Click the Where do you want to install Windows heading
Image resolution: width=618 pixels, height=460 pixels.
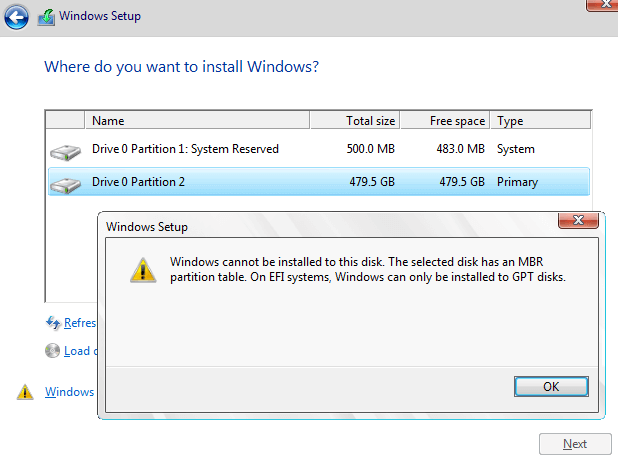pyautogui.click(x=181, y=67)
